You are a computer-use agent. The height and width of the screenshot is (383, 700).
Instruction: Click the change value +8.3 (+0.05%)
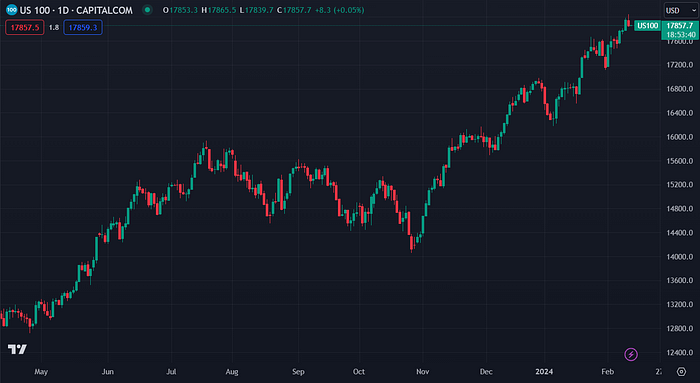(339, 10)
